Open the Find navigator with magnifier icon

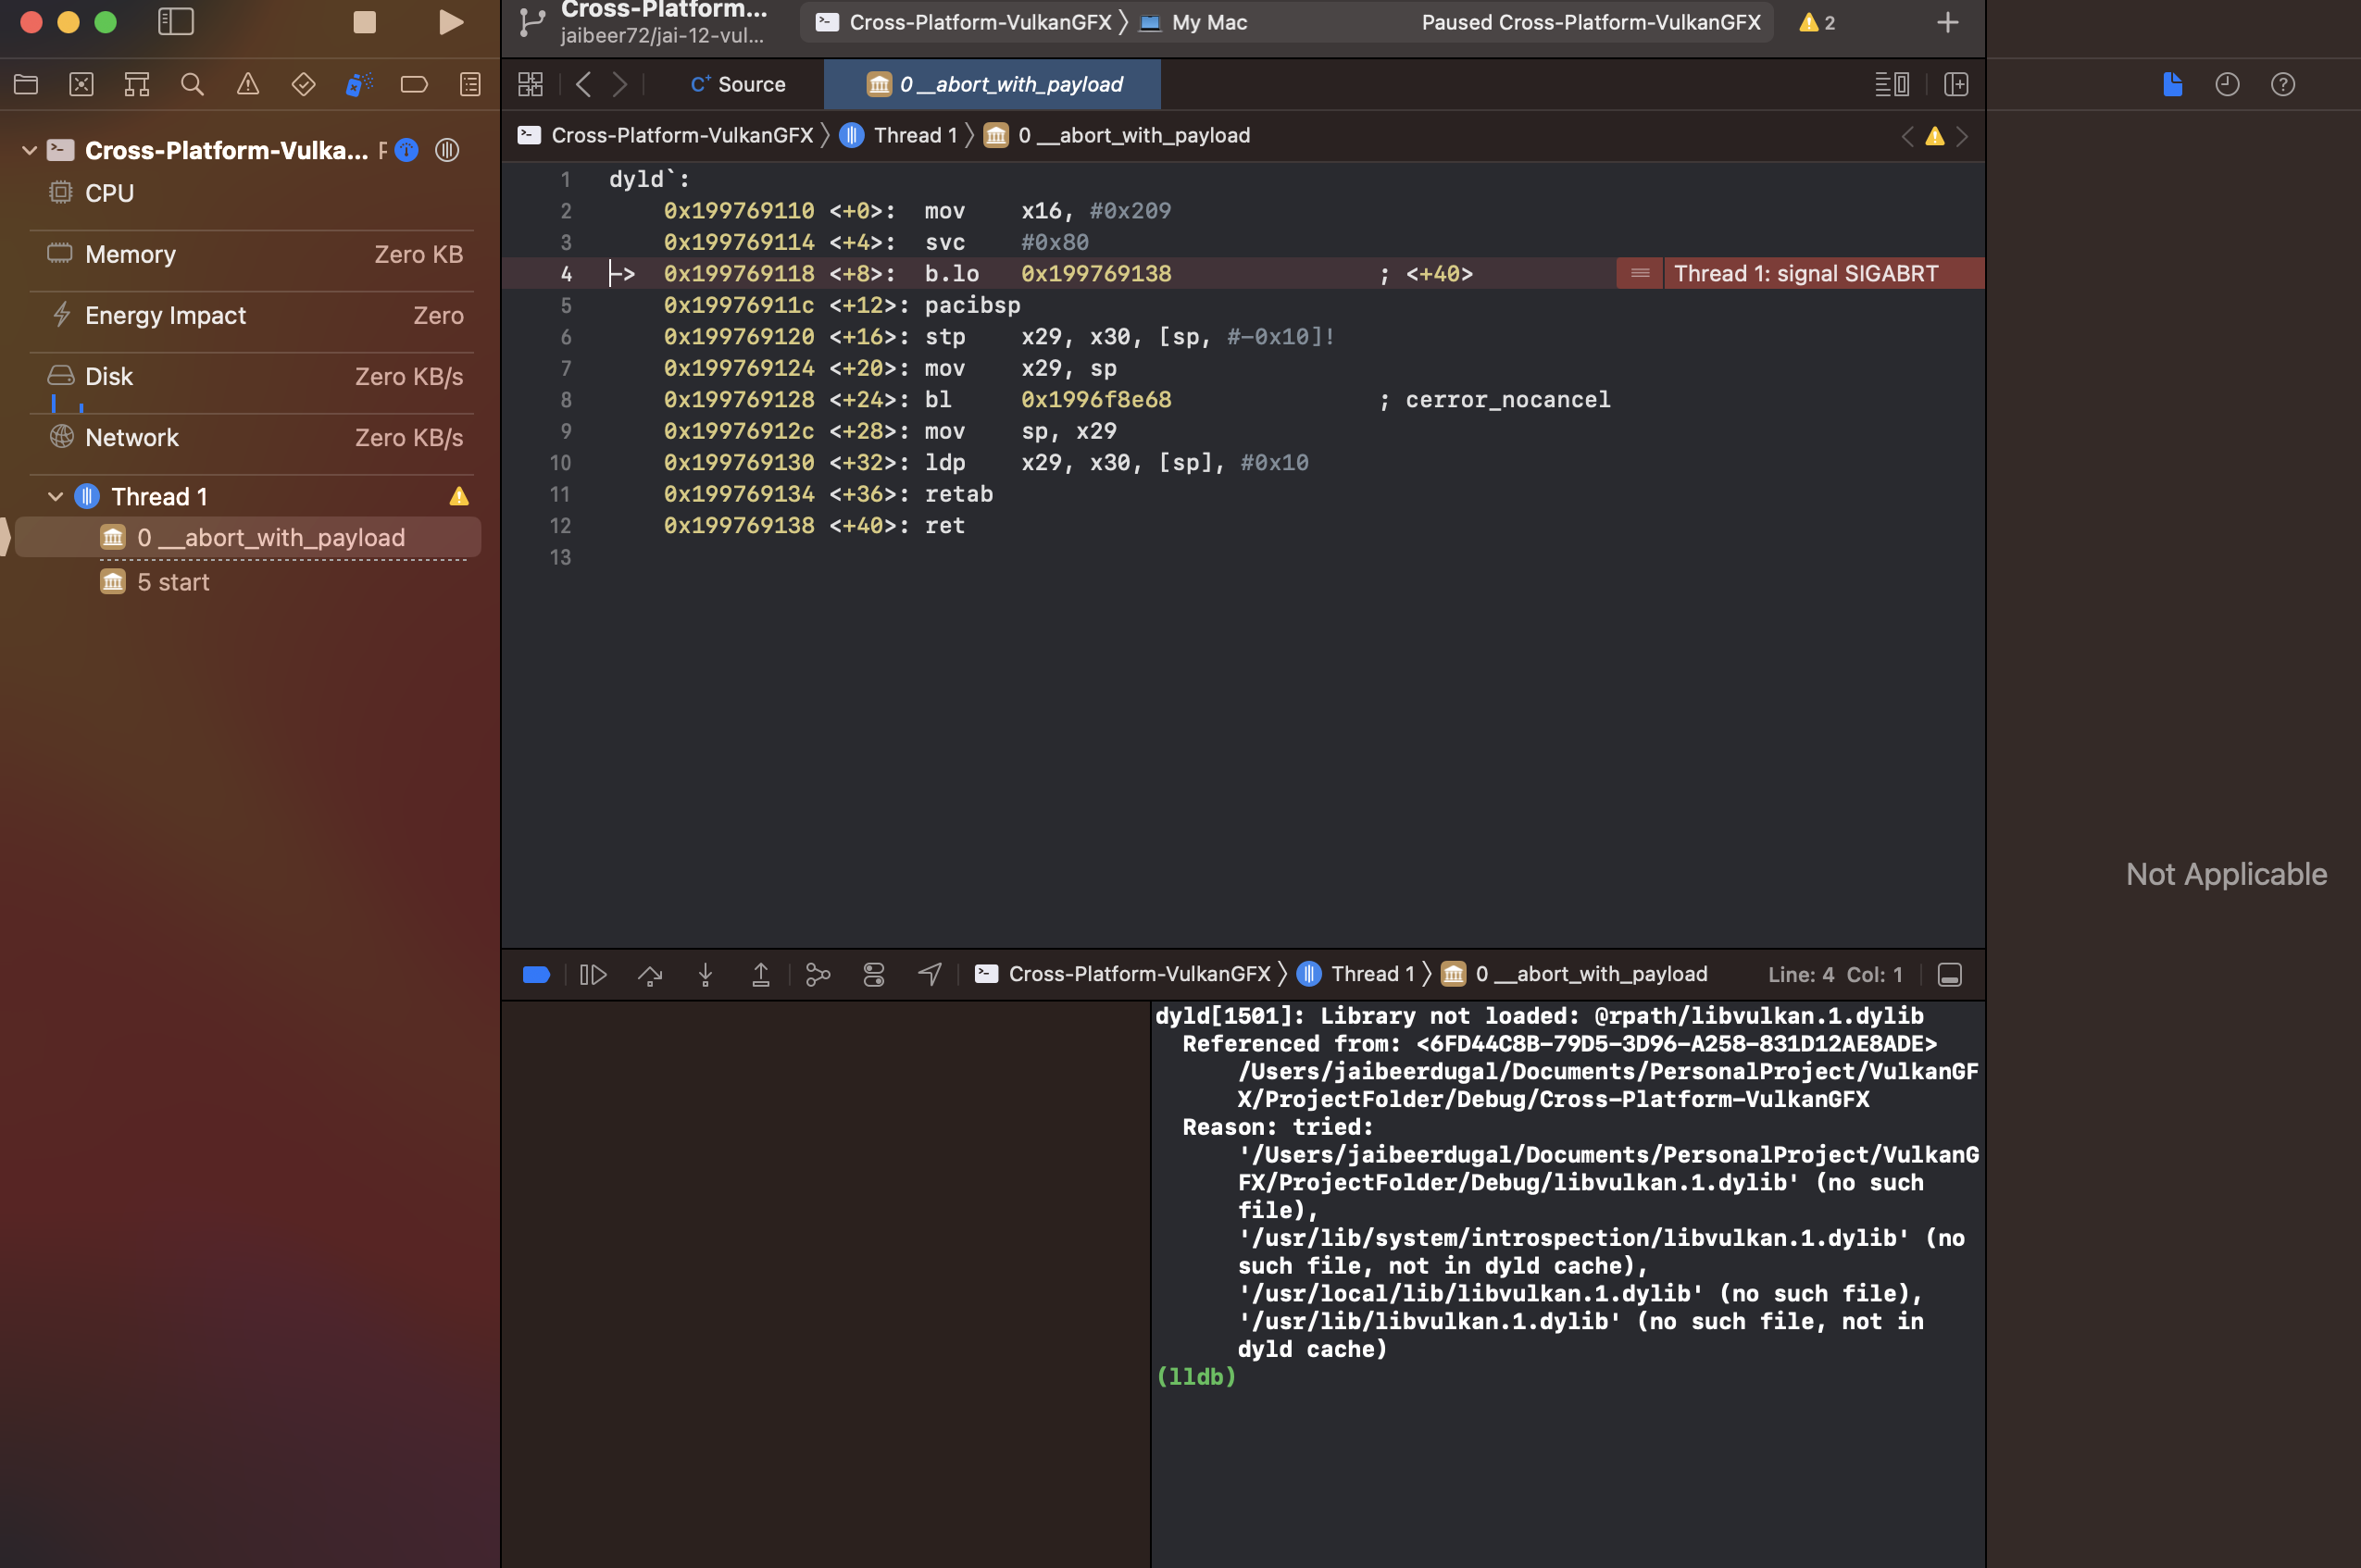pos(192,84)
